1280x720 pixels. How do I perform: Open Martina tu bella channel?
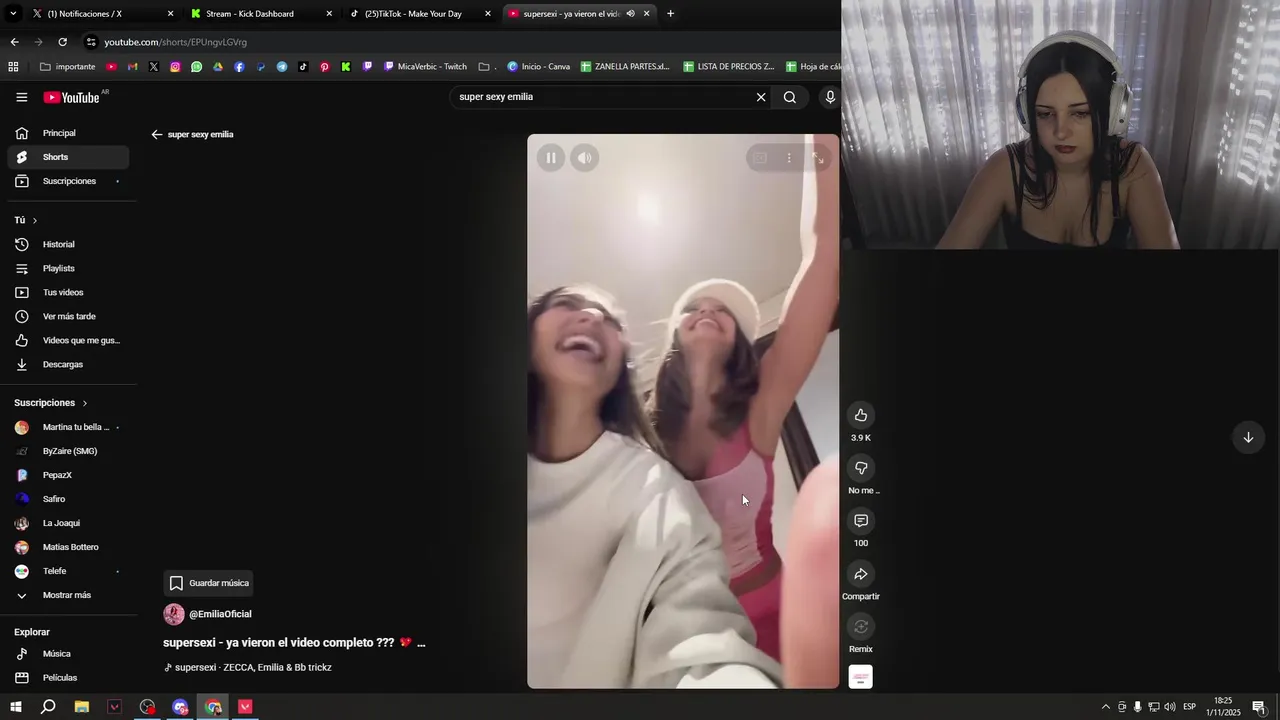tap(68, 427)
